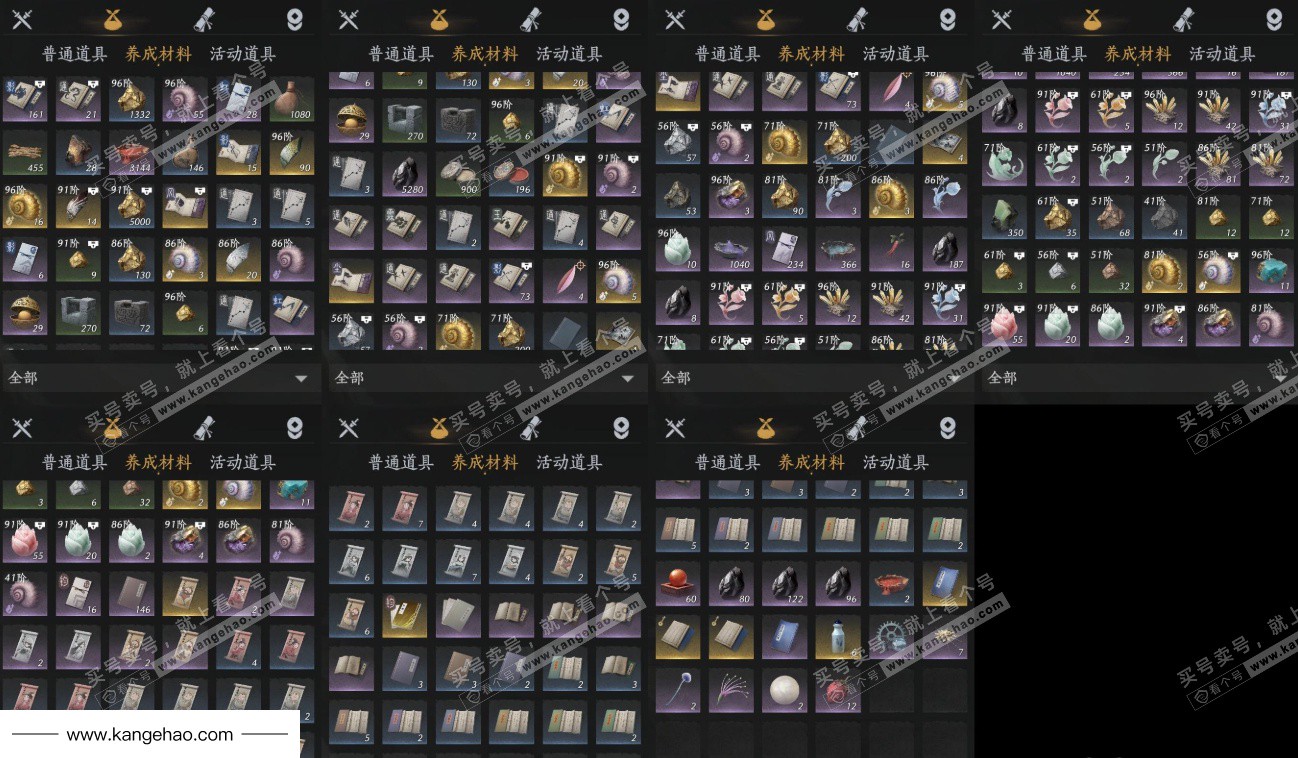Screen dimensions: 1298x758
Task: Open 活动道具 tab in the bottom-right inventory panel
Action: (x=896, y=462)
